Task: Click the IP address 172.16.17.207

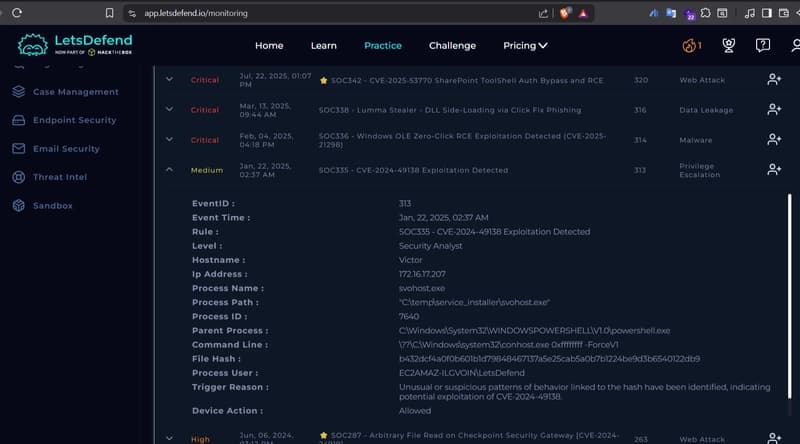Action: tap(422, 274)
